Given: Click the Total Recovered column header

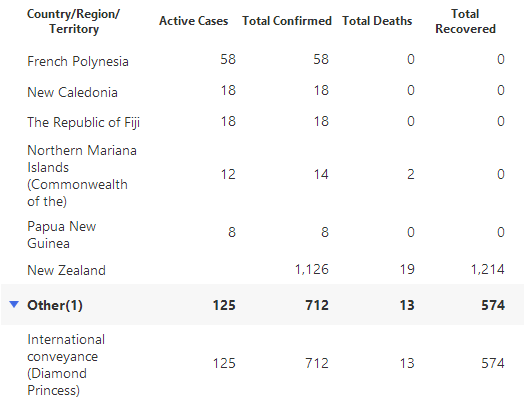Looking at the screenshot, I should (x=465, y=21).
